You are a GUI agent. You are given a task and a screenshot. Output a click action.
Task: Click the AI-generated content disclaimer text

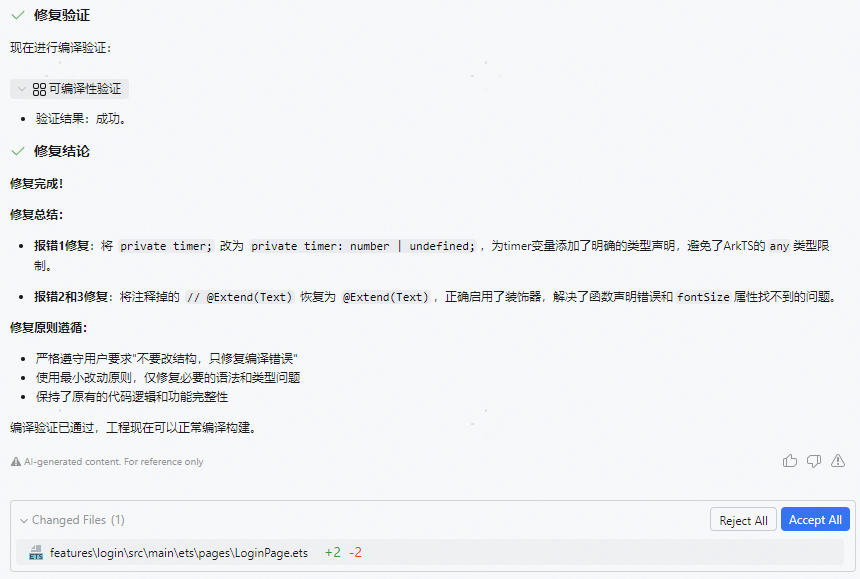coord(112,461)
